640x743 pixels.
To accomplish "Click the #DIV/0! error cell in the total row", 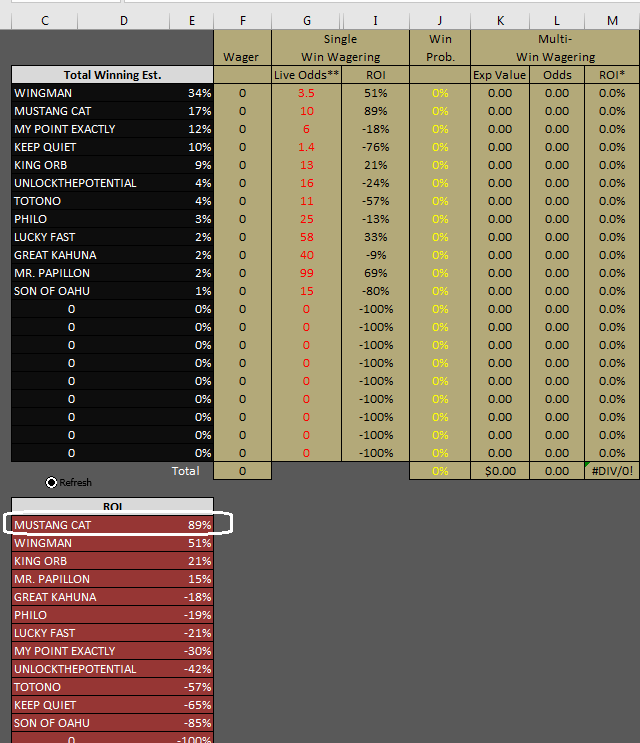I will pyautogui.click(x=612, y=471).
